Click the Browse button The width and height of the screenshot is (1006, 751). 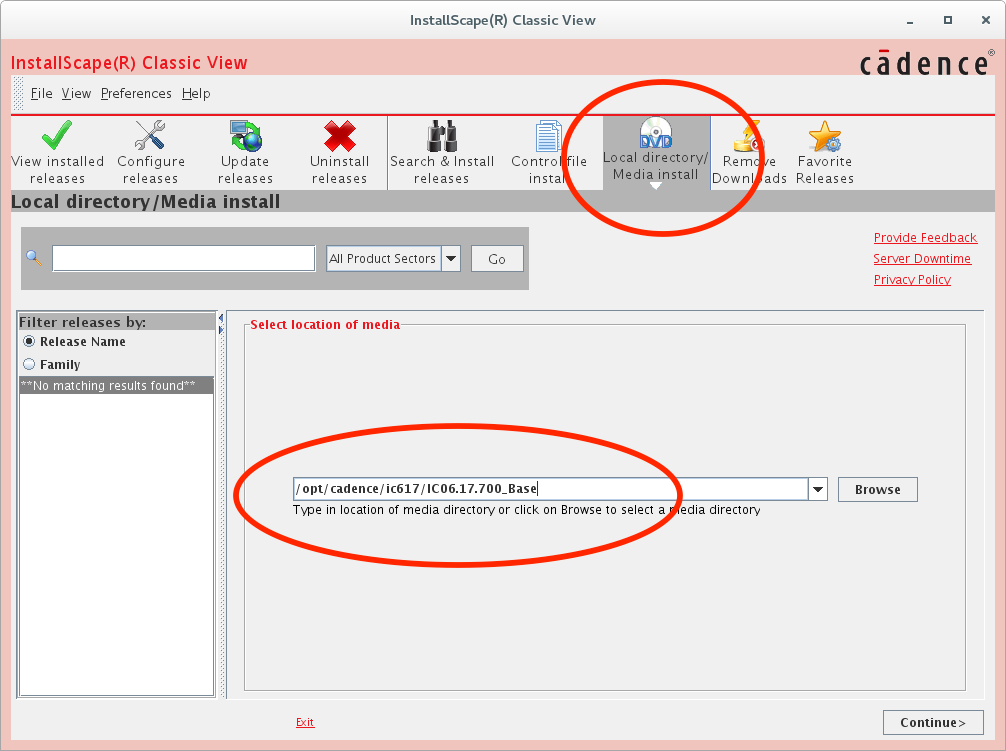click(878, 489)
